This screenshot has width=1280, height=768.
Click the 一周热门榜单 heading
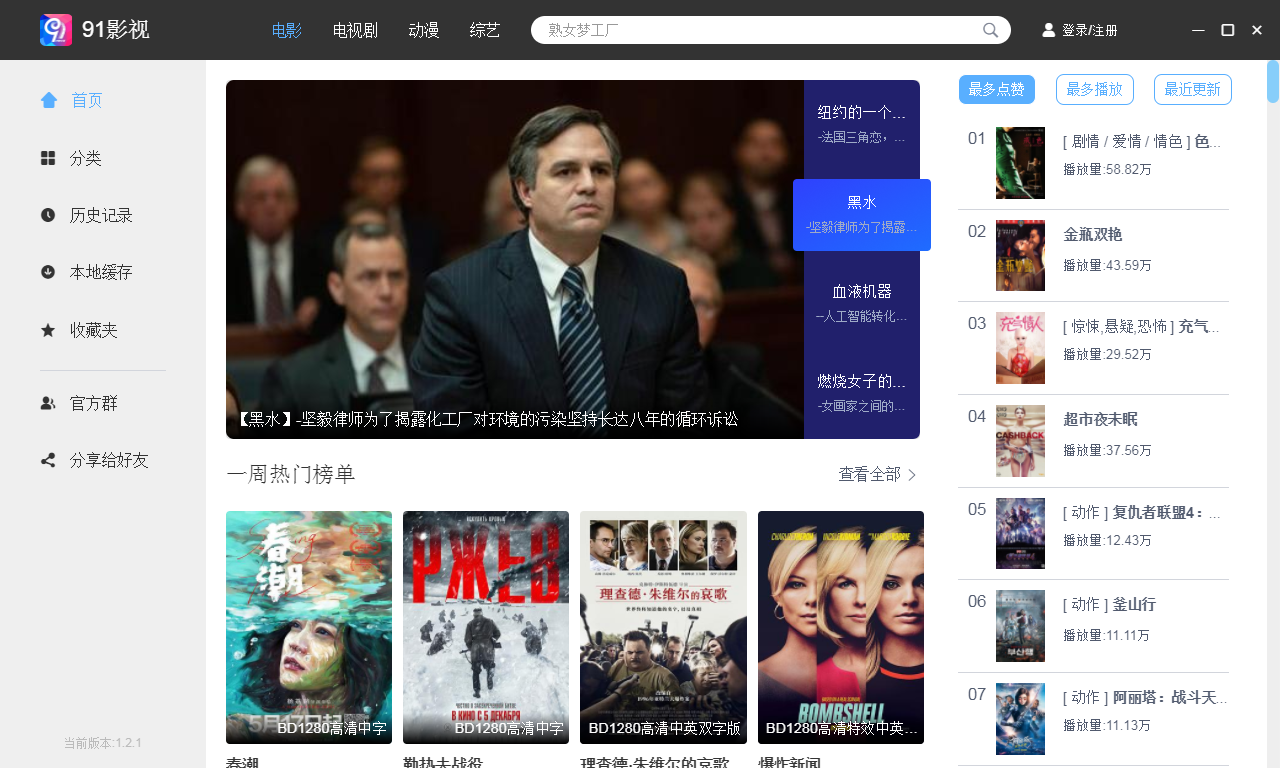click(291, 474)
